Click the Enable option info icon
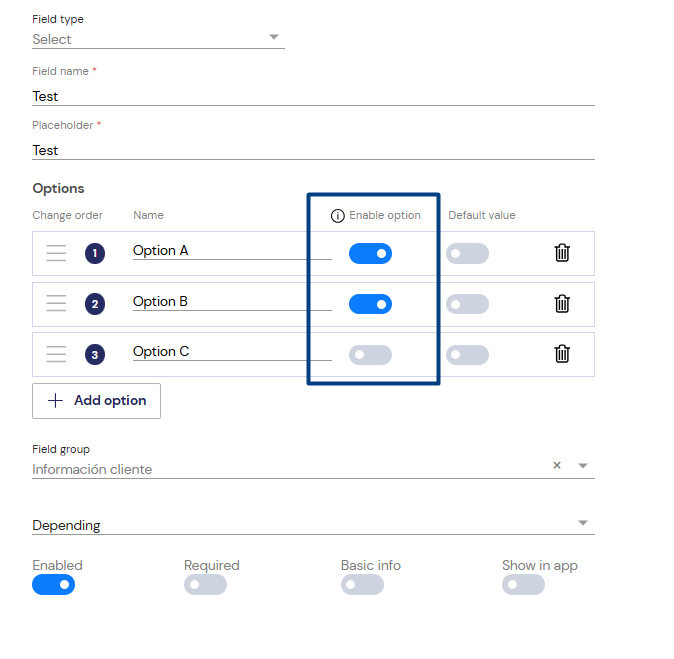The width and height of the screenshot is (674, 659). click(337, 216)
